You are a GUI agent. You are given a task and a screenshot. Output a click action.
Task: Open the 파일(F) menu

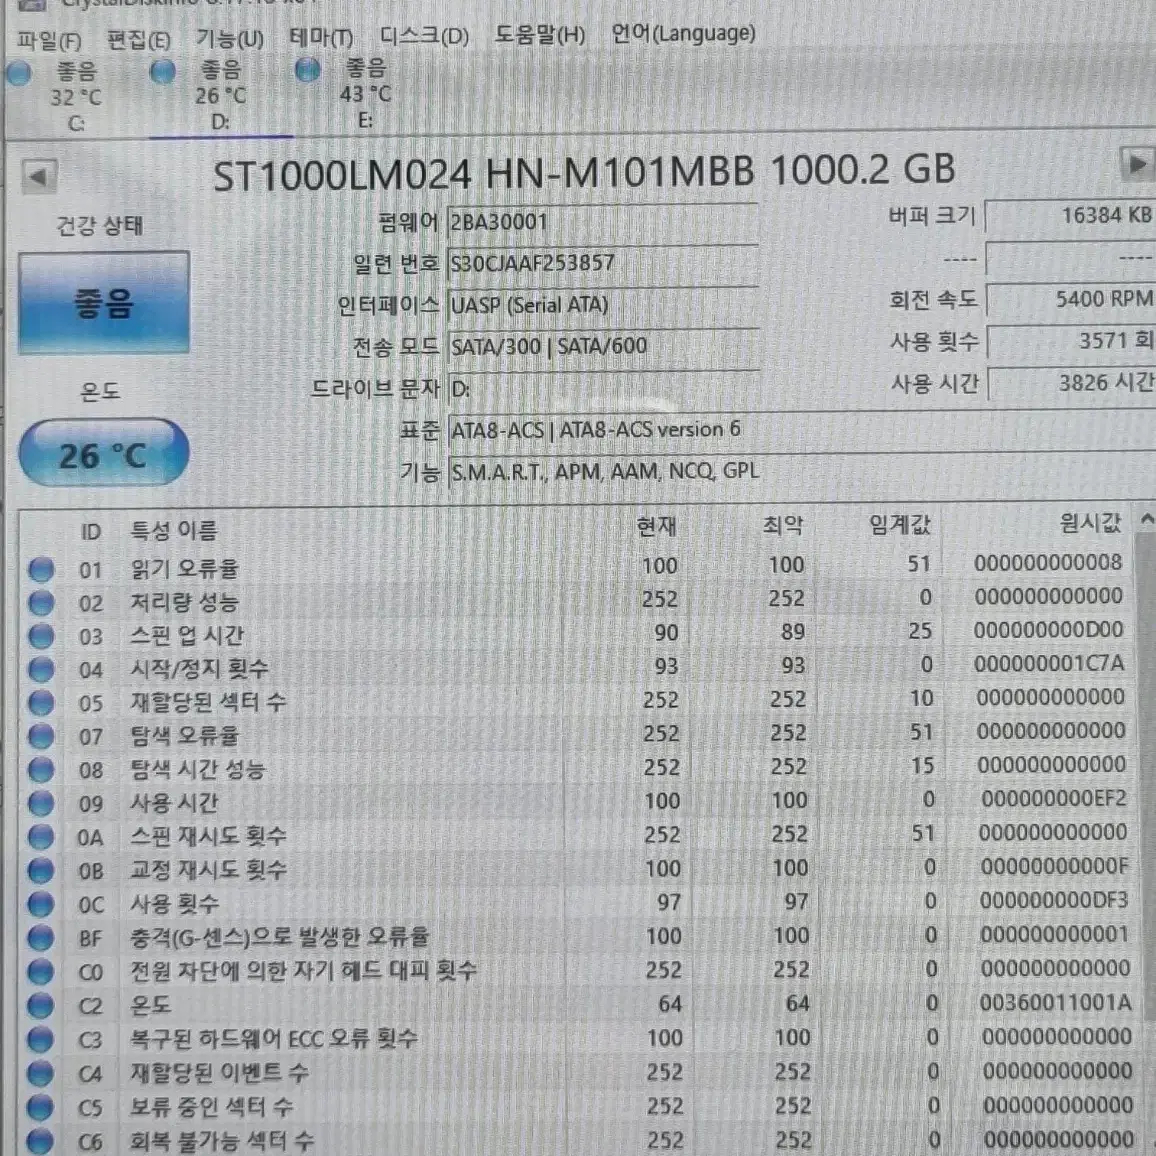(49, 40)
